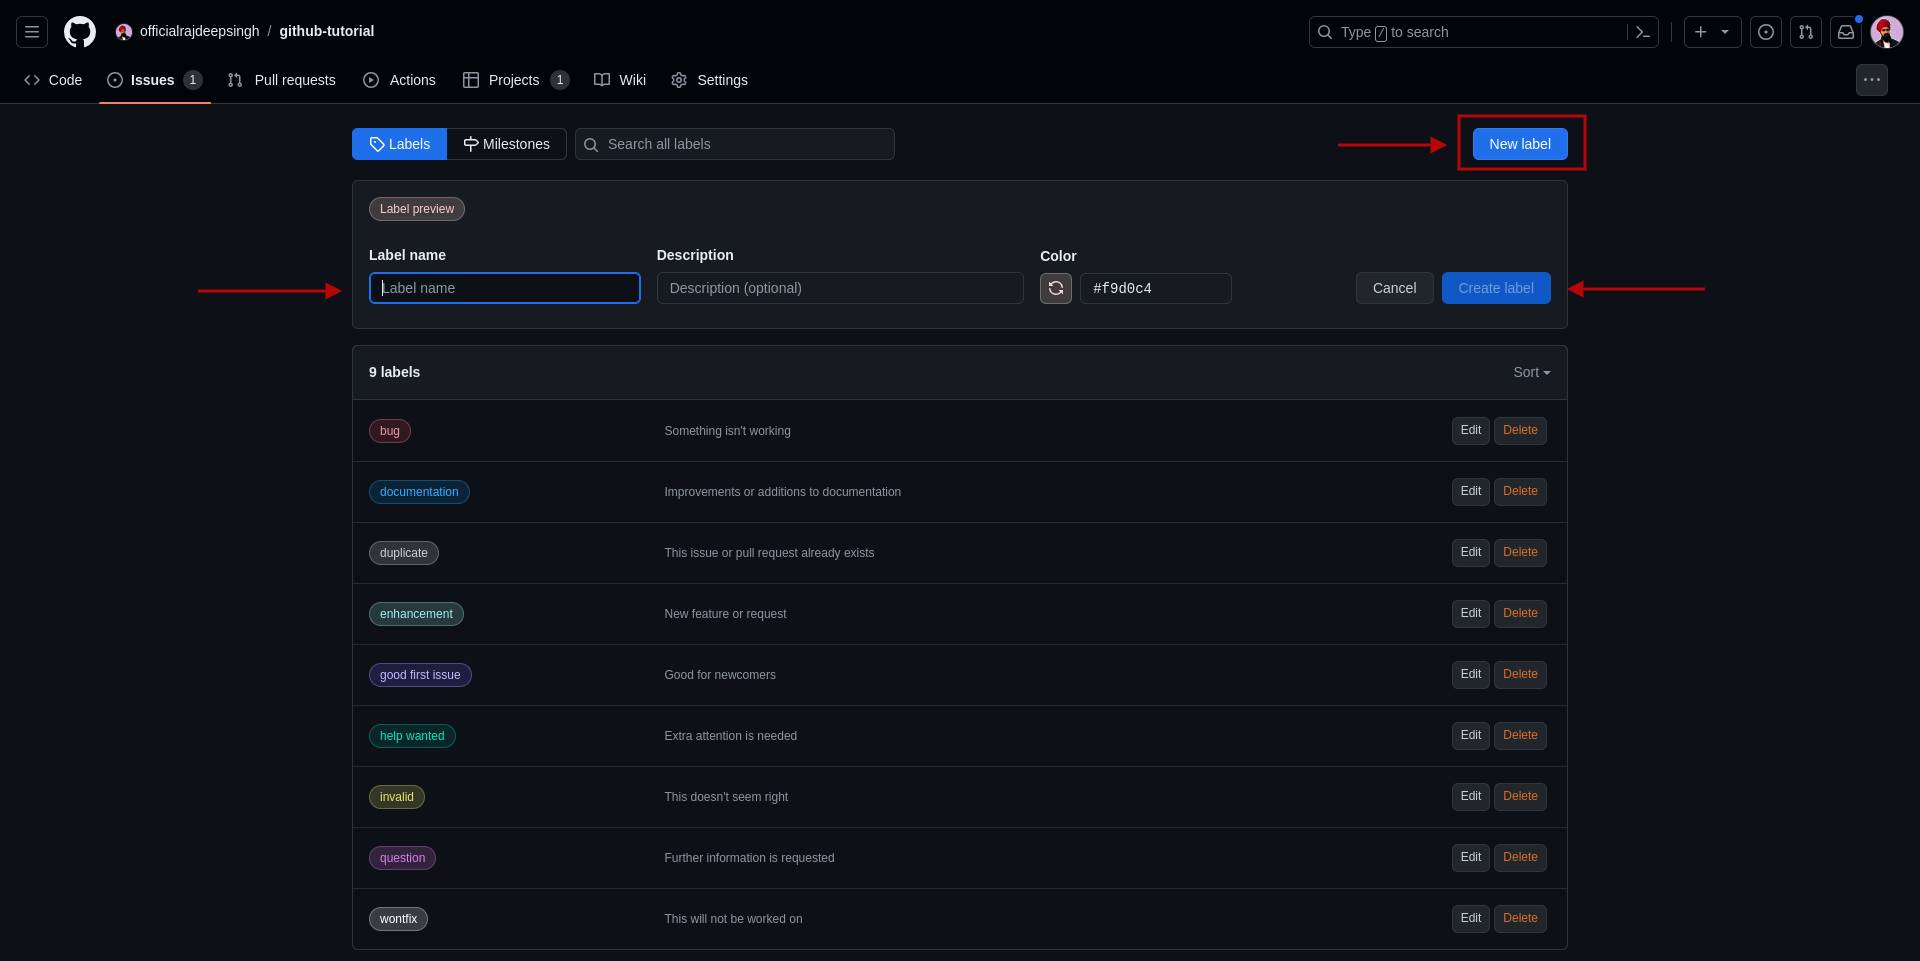
Task: Delete the documentation label
Action: [1520, 492]
